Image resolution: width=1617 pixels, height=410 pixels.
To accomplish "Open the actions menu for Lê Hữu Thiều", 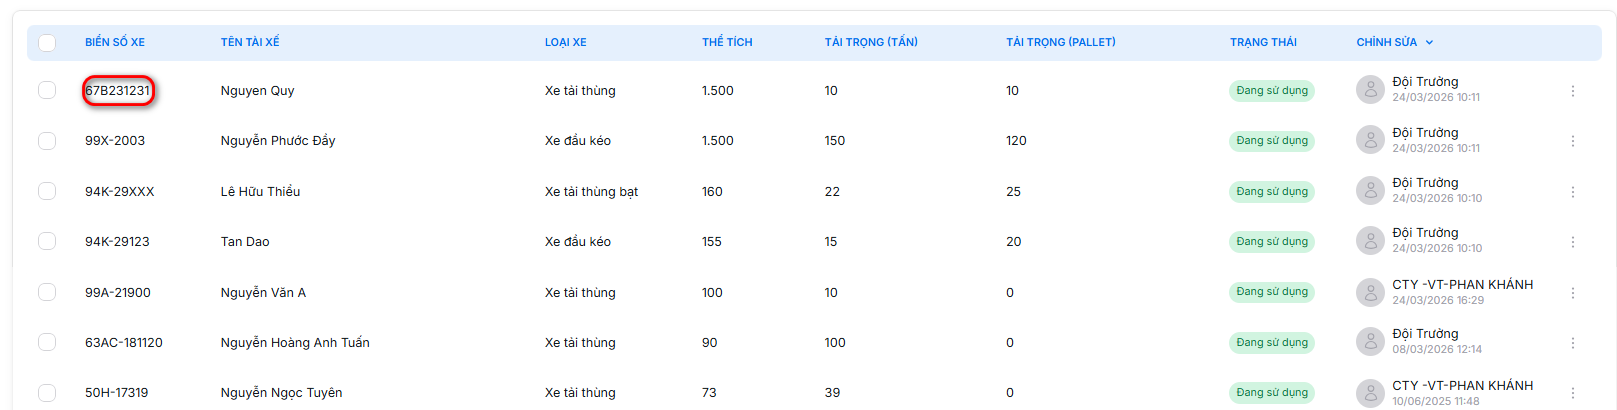I will pos(1572,192).
